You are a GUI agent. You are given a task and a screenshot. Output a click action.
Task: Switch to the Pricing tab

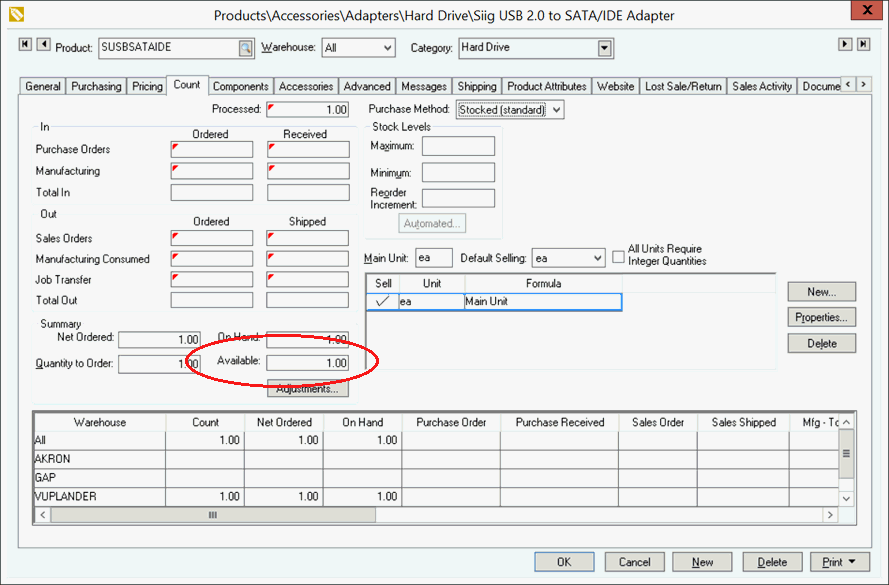(x=147, y=87)
